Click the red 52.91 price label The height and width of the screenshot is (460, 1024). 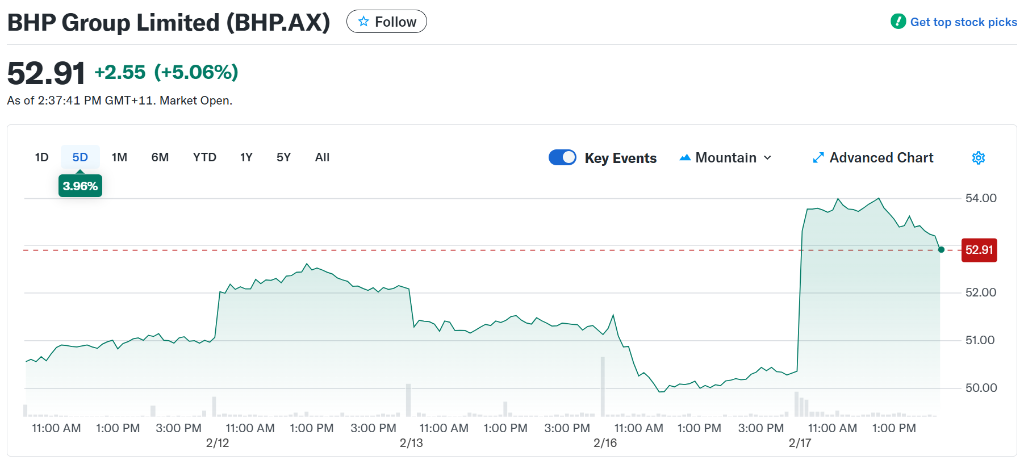pos(979,250)
